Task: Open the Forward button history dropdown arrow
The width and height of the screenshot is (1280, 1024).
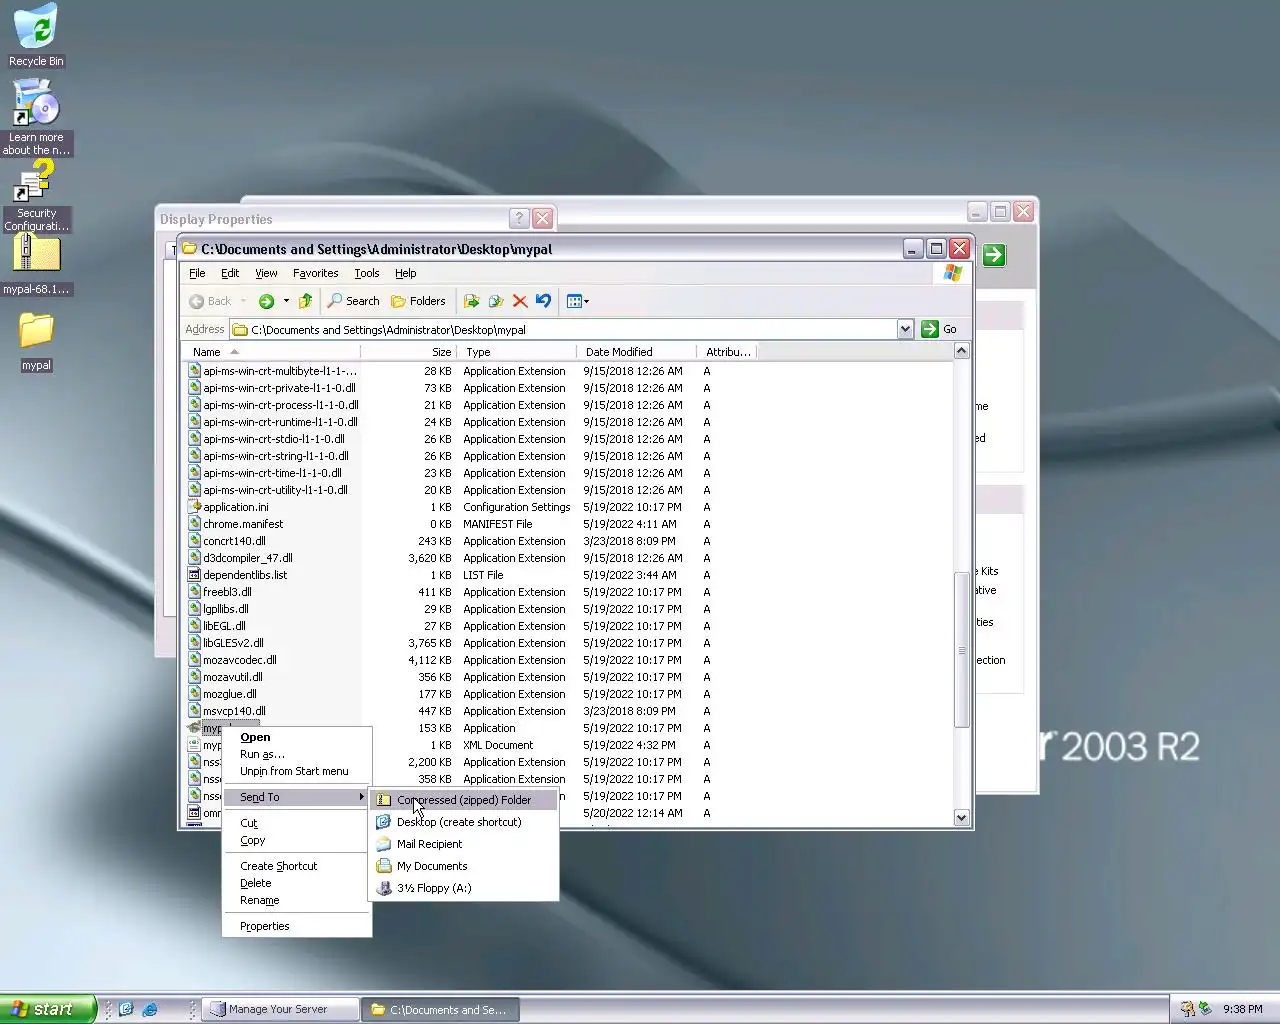Action: tap(286, 301)
